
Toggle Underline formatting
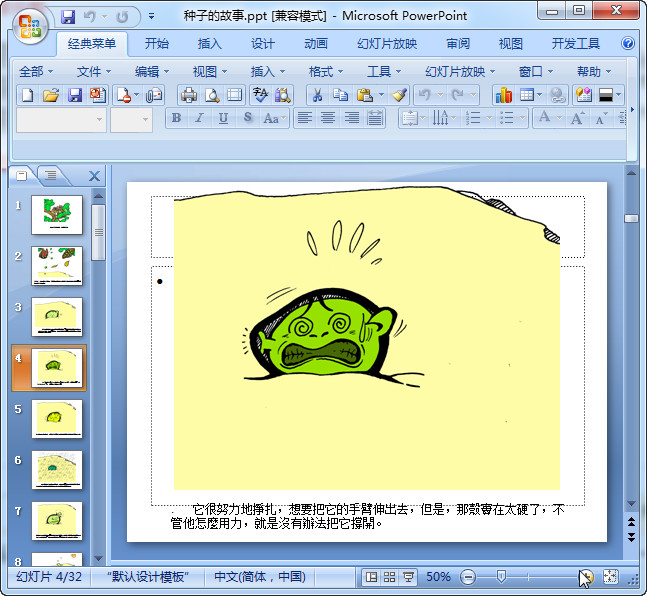223,118
